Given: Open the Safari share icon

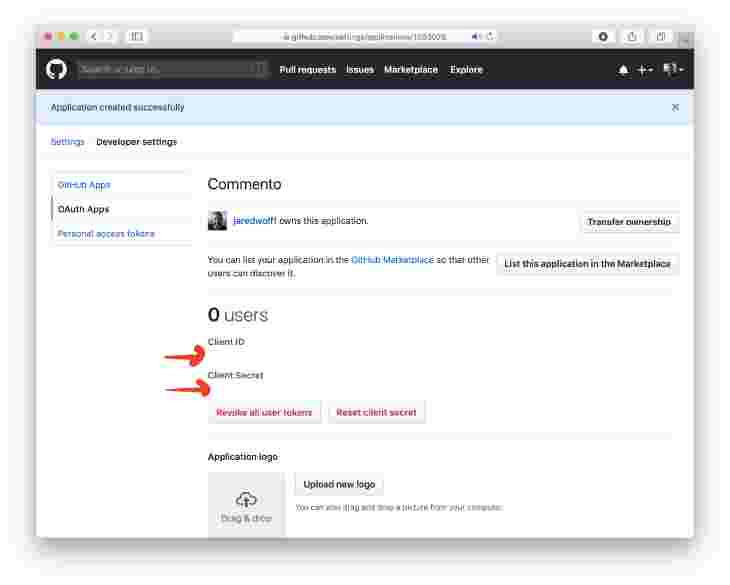Looking at the screenshot, I should click(632, 36).
